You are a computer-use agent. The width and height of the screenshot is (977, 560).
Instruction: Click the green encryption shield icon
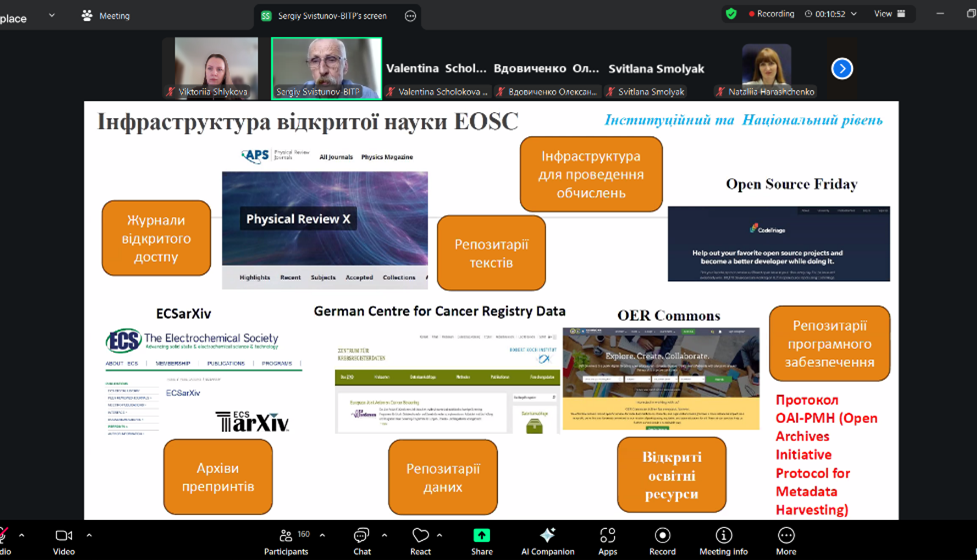click(731, 14)
